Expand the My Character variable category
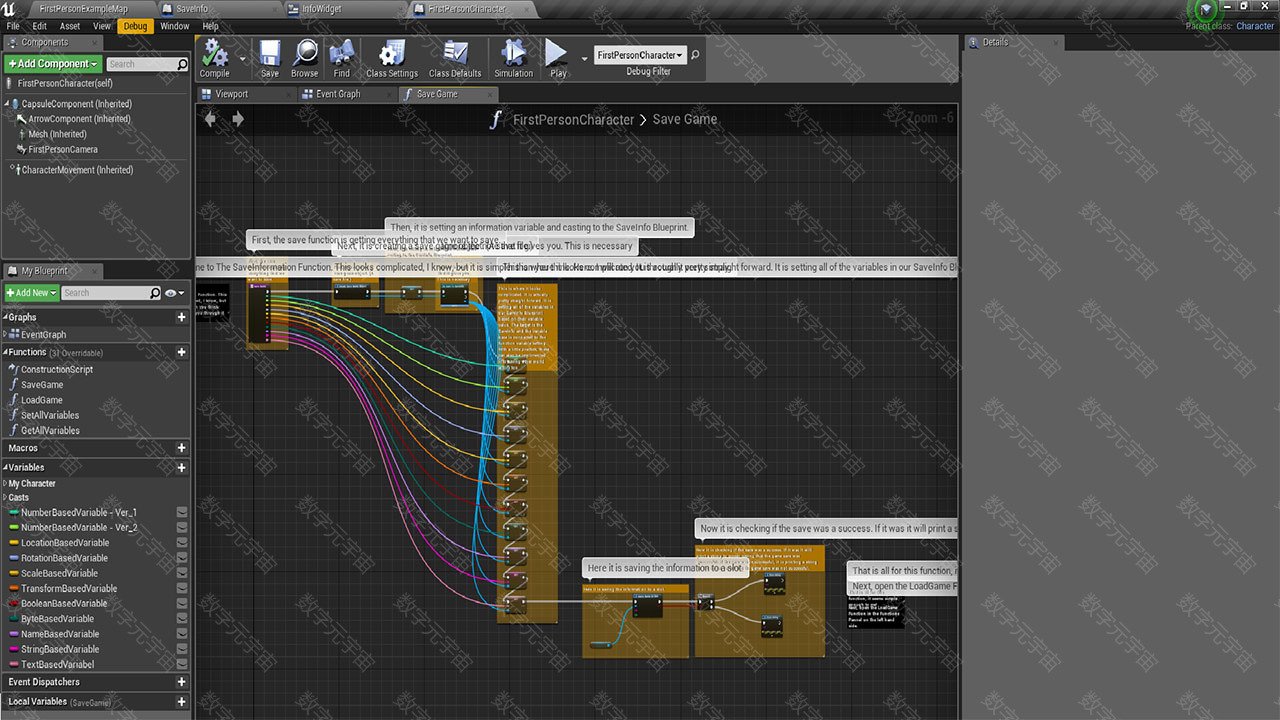The height and width of the screenshot is (720, 1280). tap(6, 483)
